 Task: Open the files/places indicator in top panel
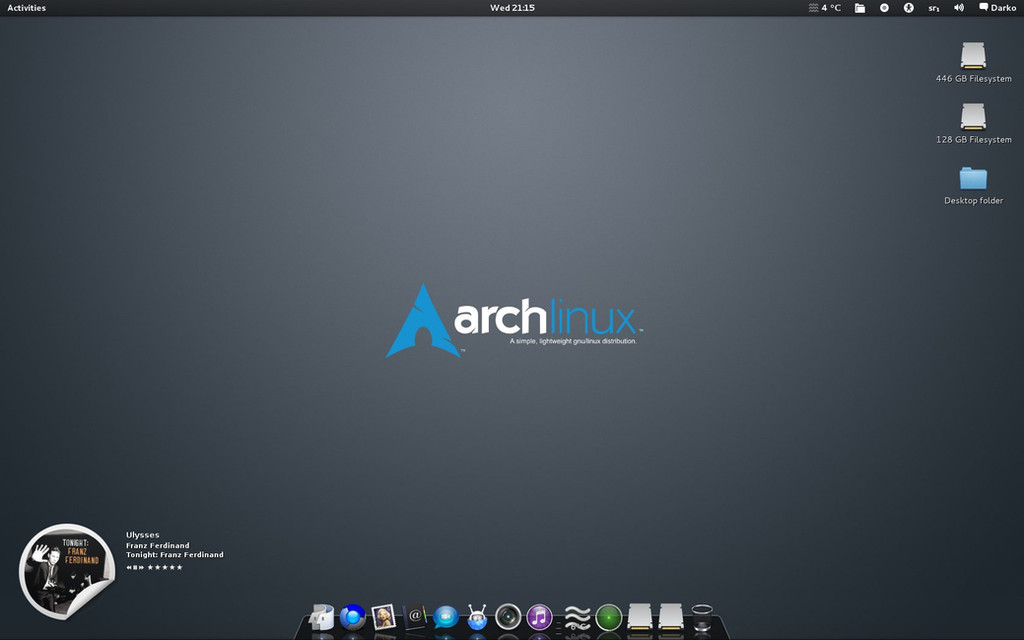pyautogui.click(x=860, y=8)
